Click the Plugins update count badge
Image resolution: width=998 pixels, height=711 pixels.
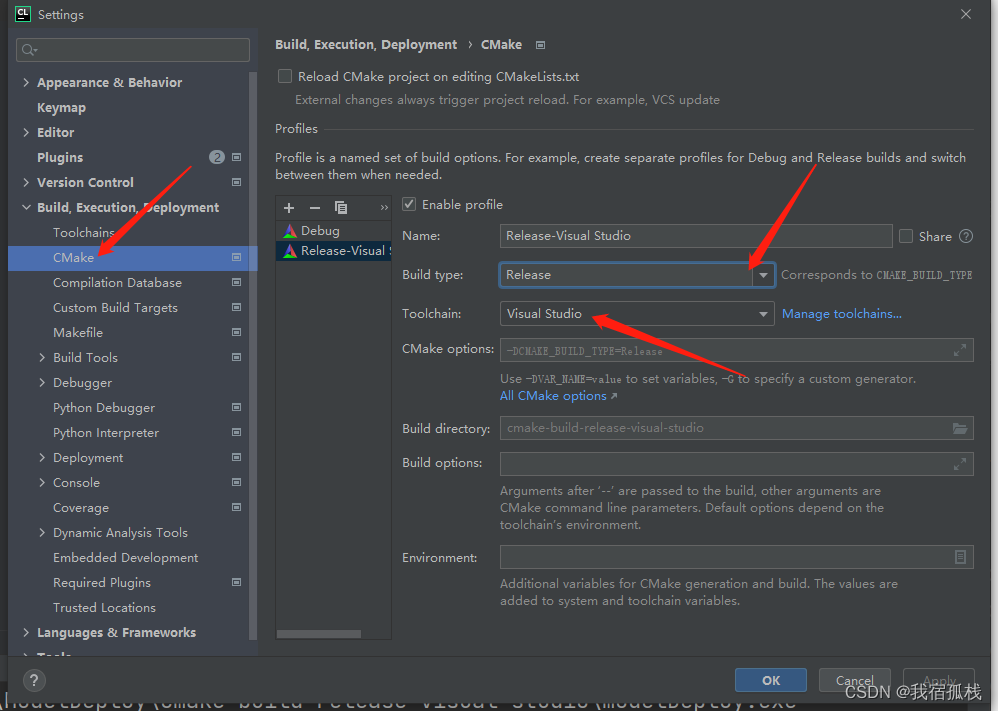coord(216,157)
